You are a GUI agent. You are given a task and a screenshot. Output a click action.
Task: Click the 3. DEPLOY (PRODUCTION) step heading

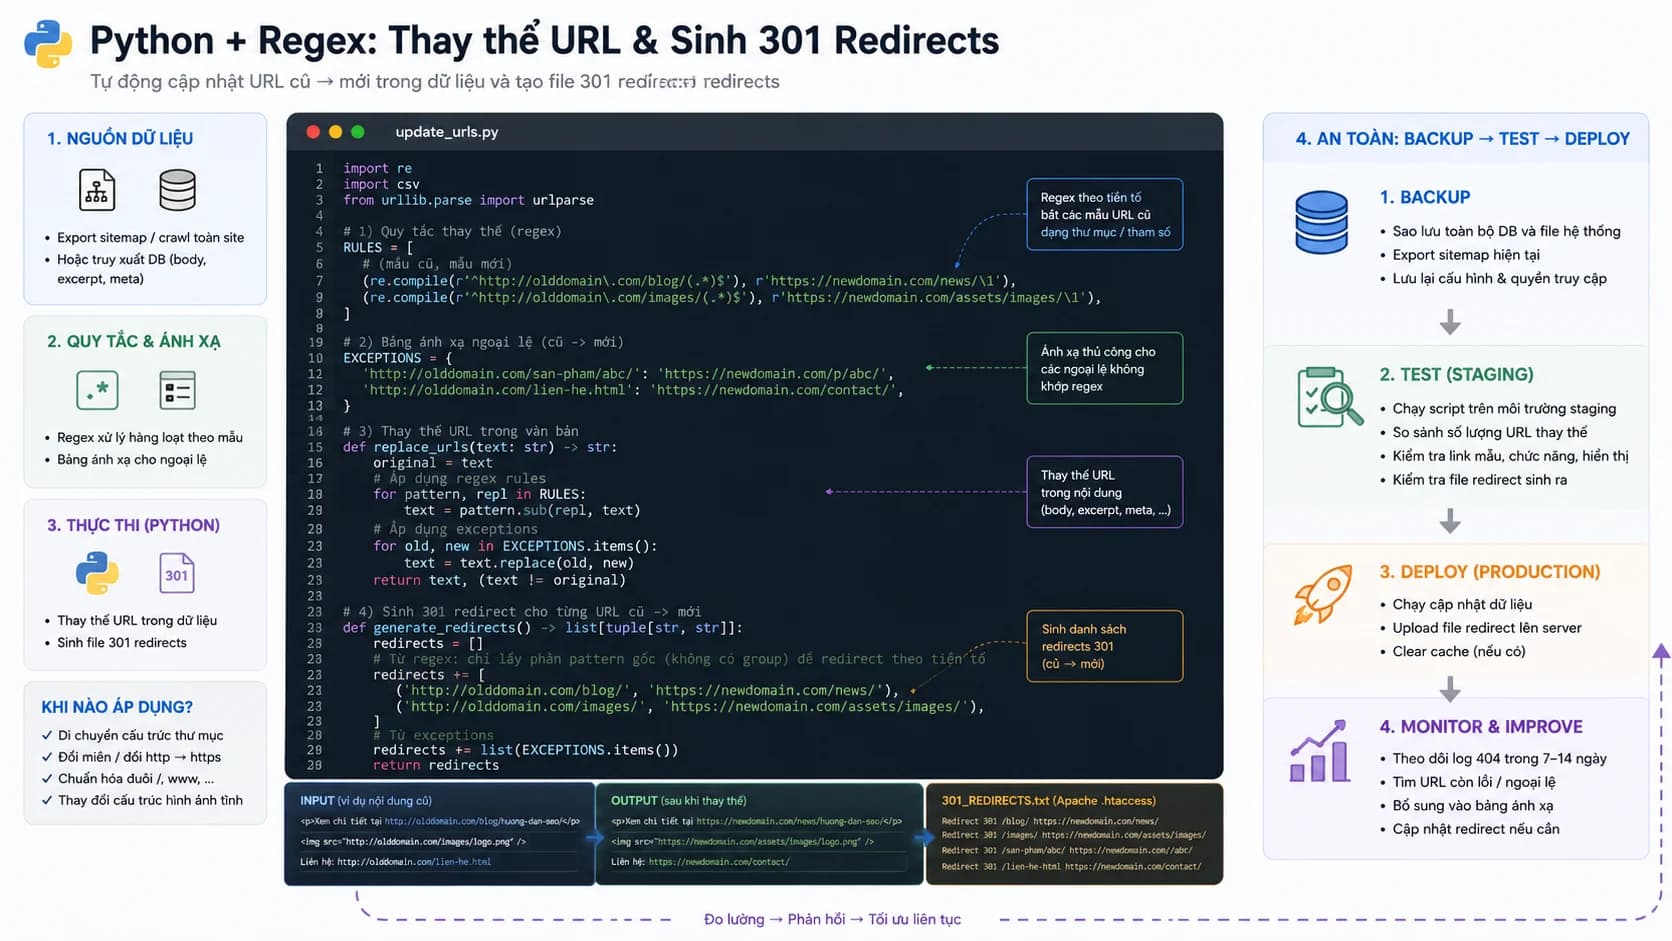pos(1490,572)
